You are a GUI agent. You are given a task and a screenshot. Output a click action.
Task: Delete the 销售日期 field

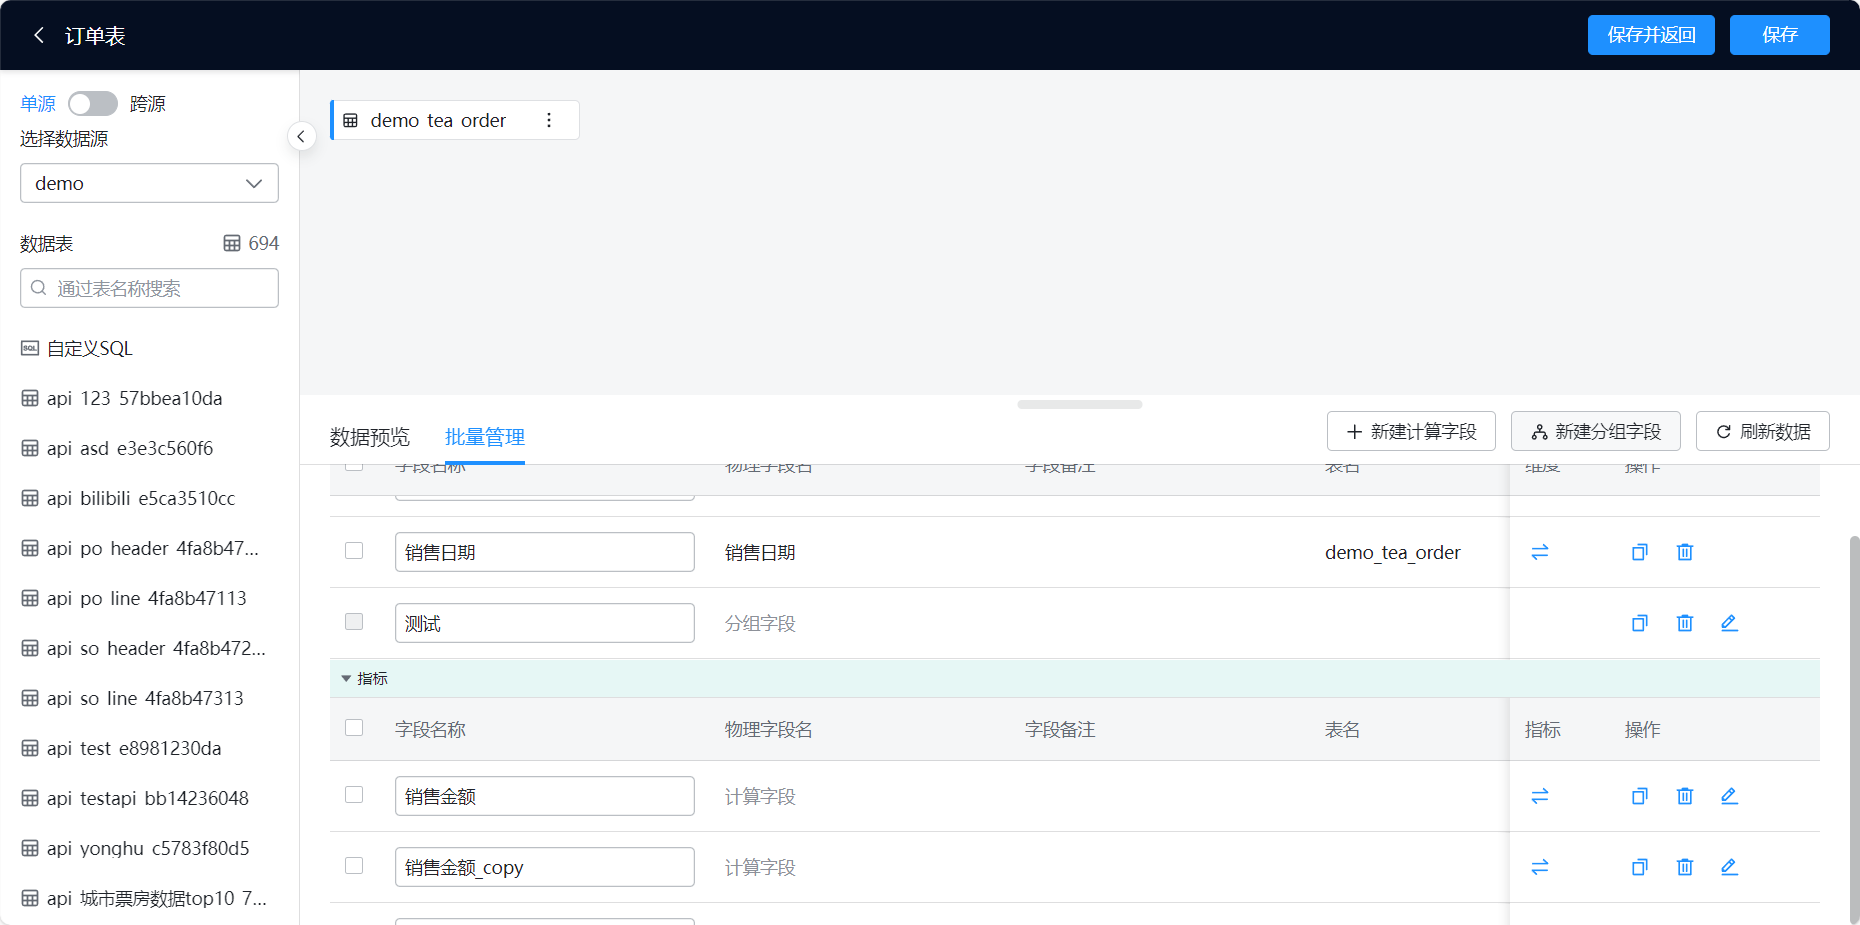pyautogui.click(x=1685, y=552)
